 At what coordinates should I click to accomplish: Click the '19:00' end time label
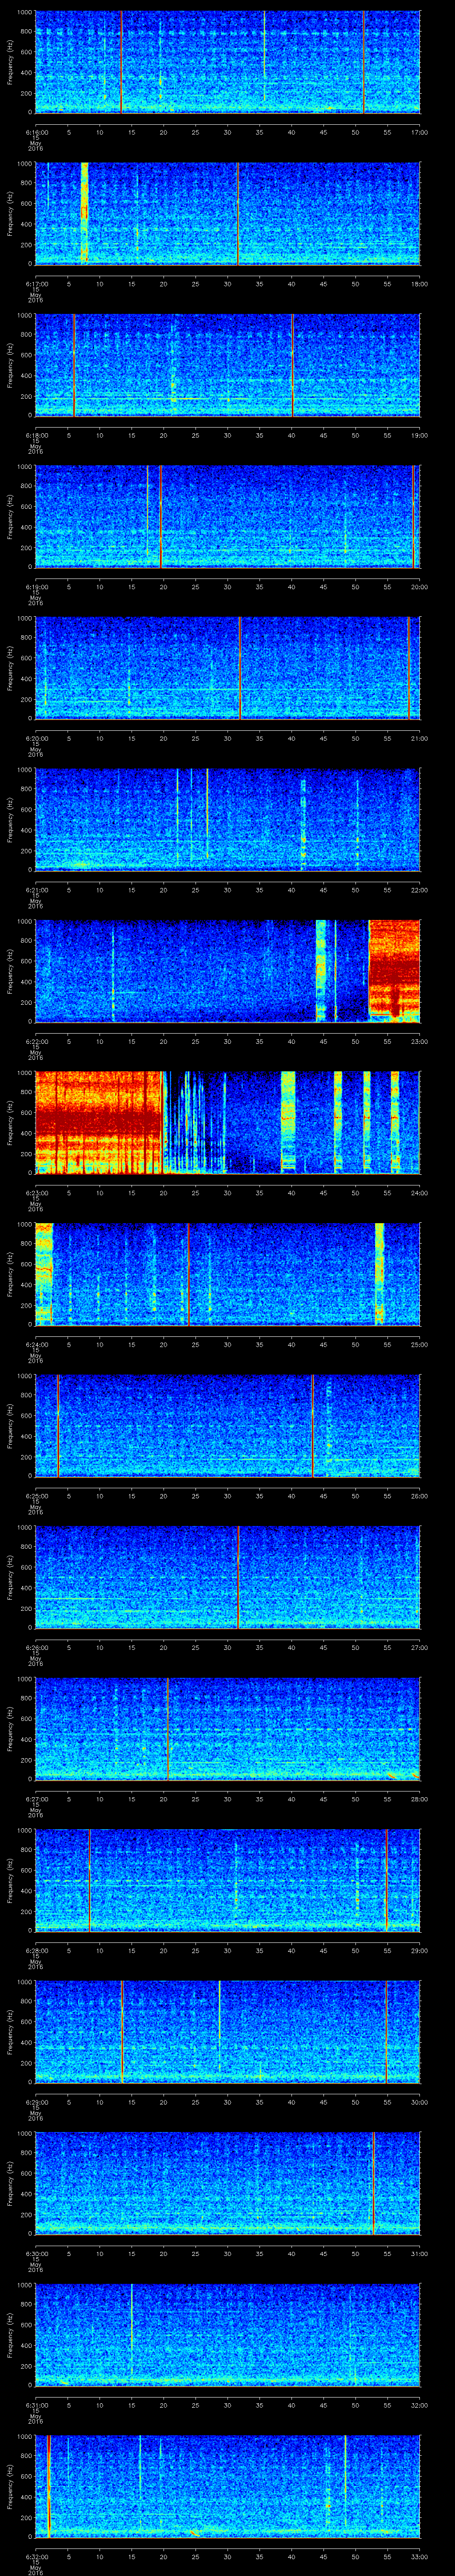click(x=419, y=436)
